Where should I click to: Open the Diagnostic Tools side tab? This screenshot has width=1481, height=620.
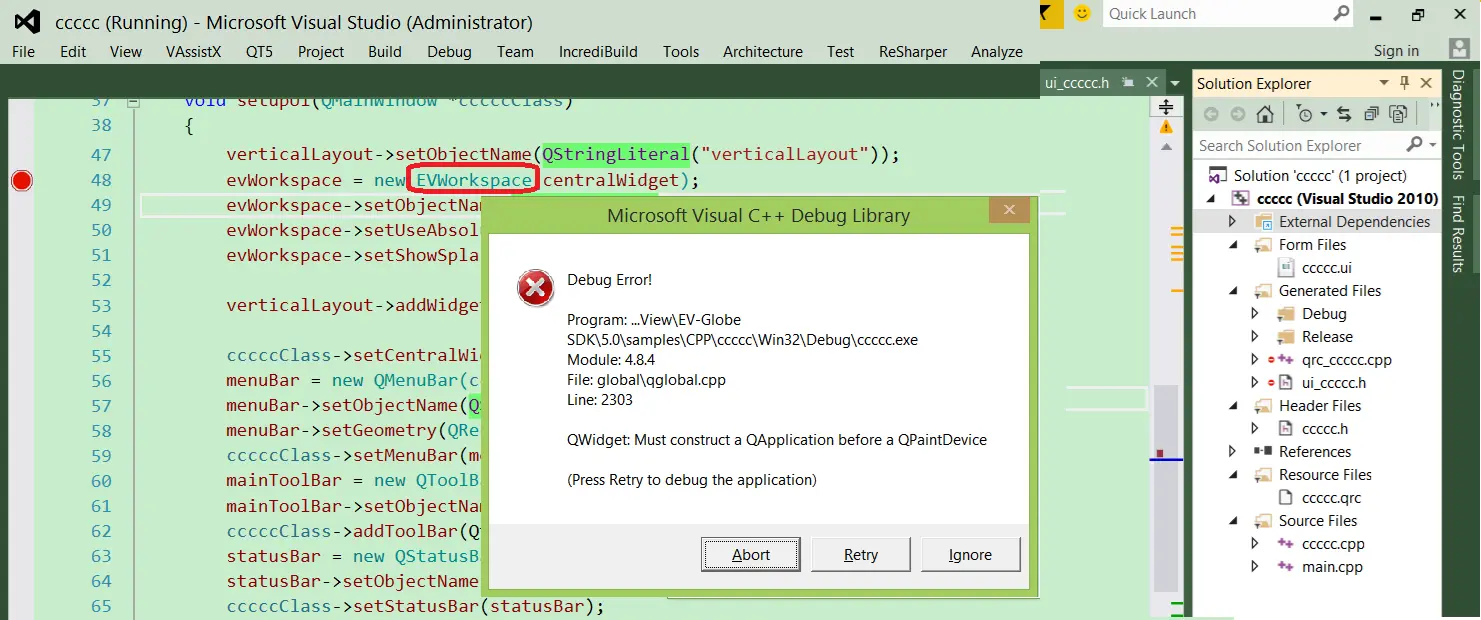click(1458, 124)
